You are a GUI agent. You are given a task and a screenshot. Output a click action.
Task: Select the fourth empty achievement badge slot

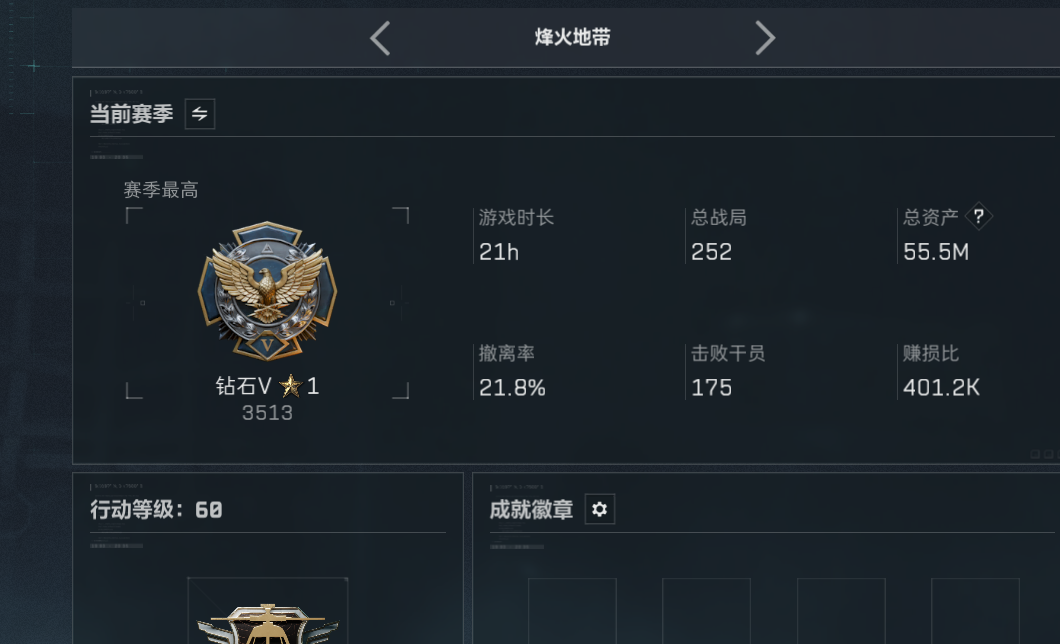coord(975,611)
